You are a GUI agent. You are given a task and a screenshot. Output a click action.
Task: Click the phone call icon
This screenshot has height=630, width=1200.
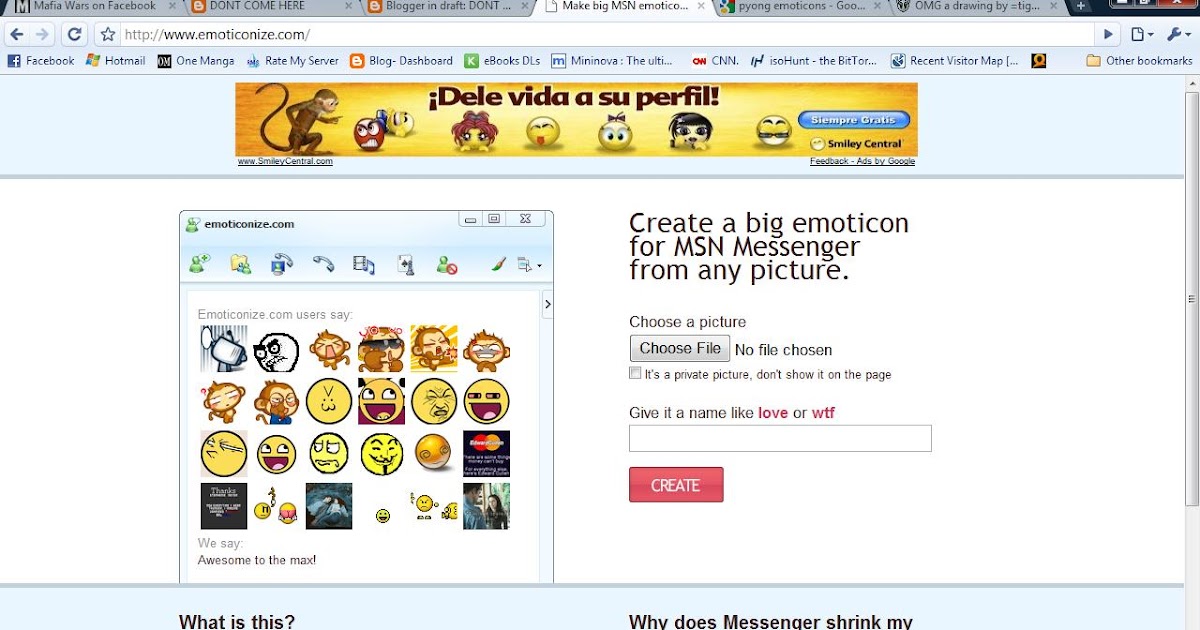pyautogui.click(x=322, y=263)
